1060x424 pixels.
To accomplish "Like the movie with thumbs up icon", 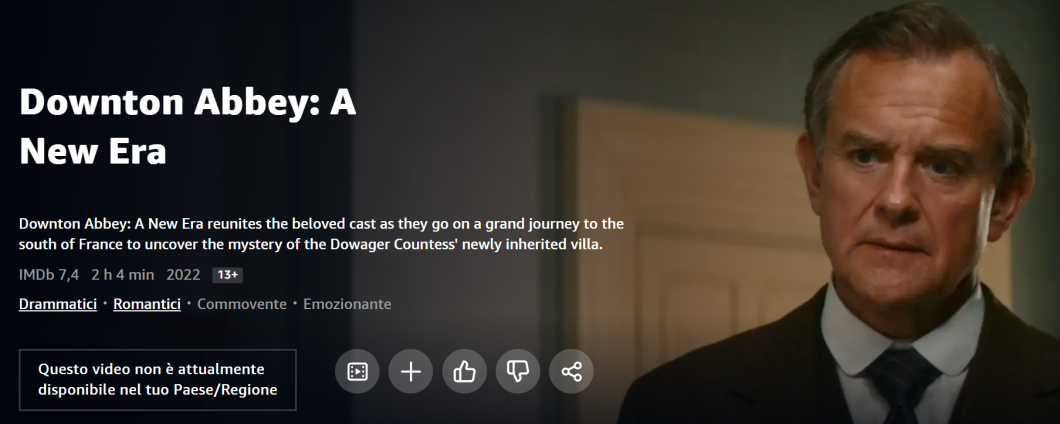I will click(464, 371).
